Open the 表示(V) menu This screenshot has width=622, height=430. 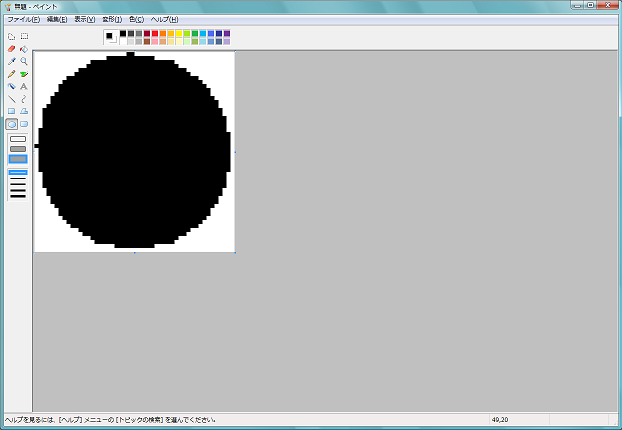click(85, 19)
